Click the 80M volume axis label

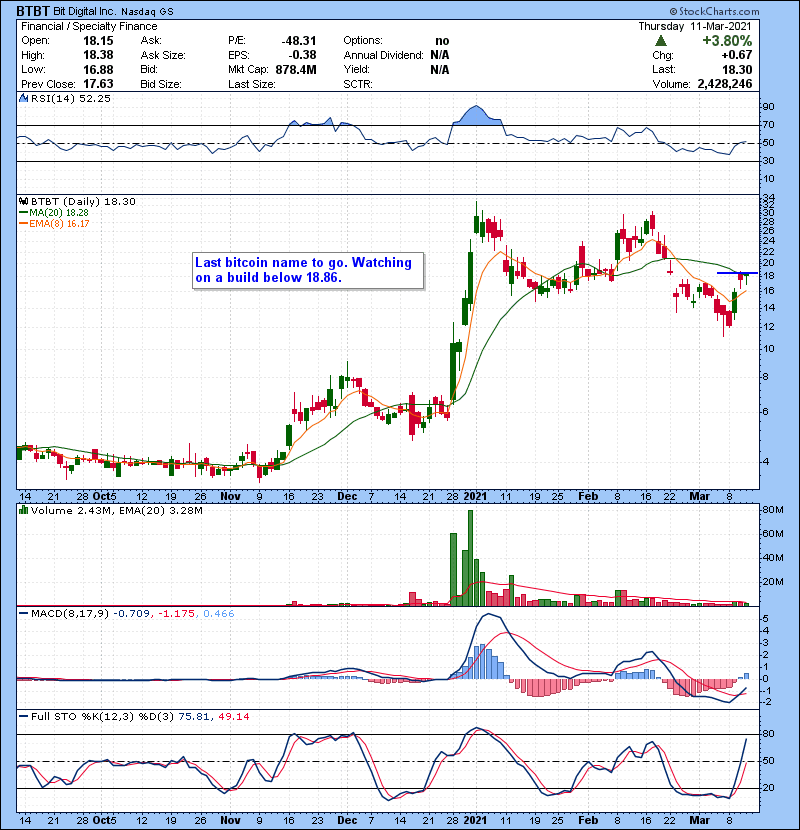(x=772, y=510)
